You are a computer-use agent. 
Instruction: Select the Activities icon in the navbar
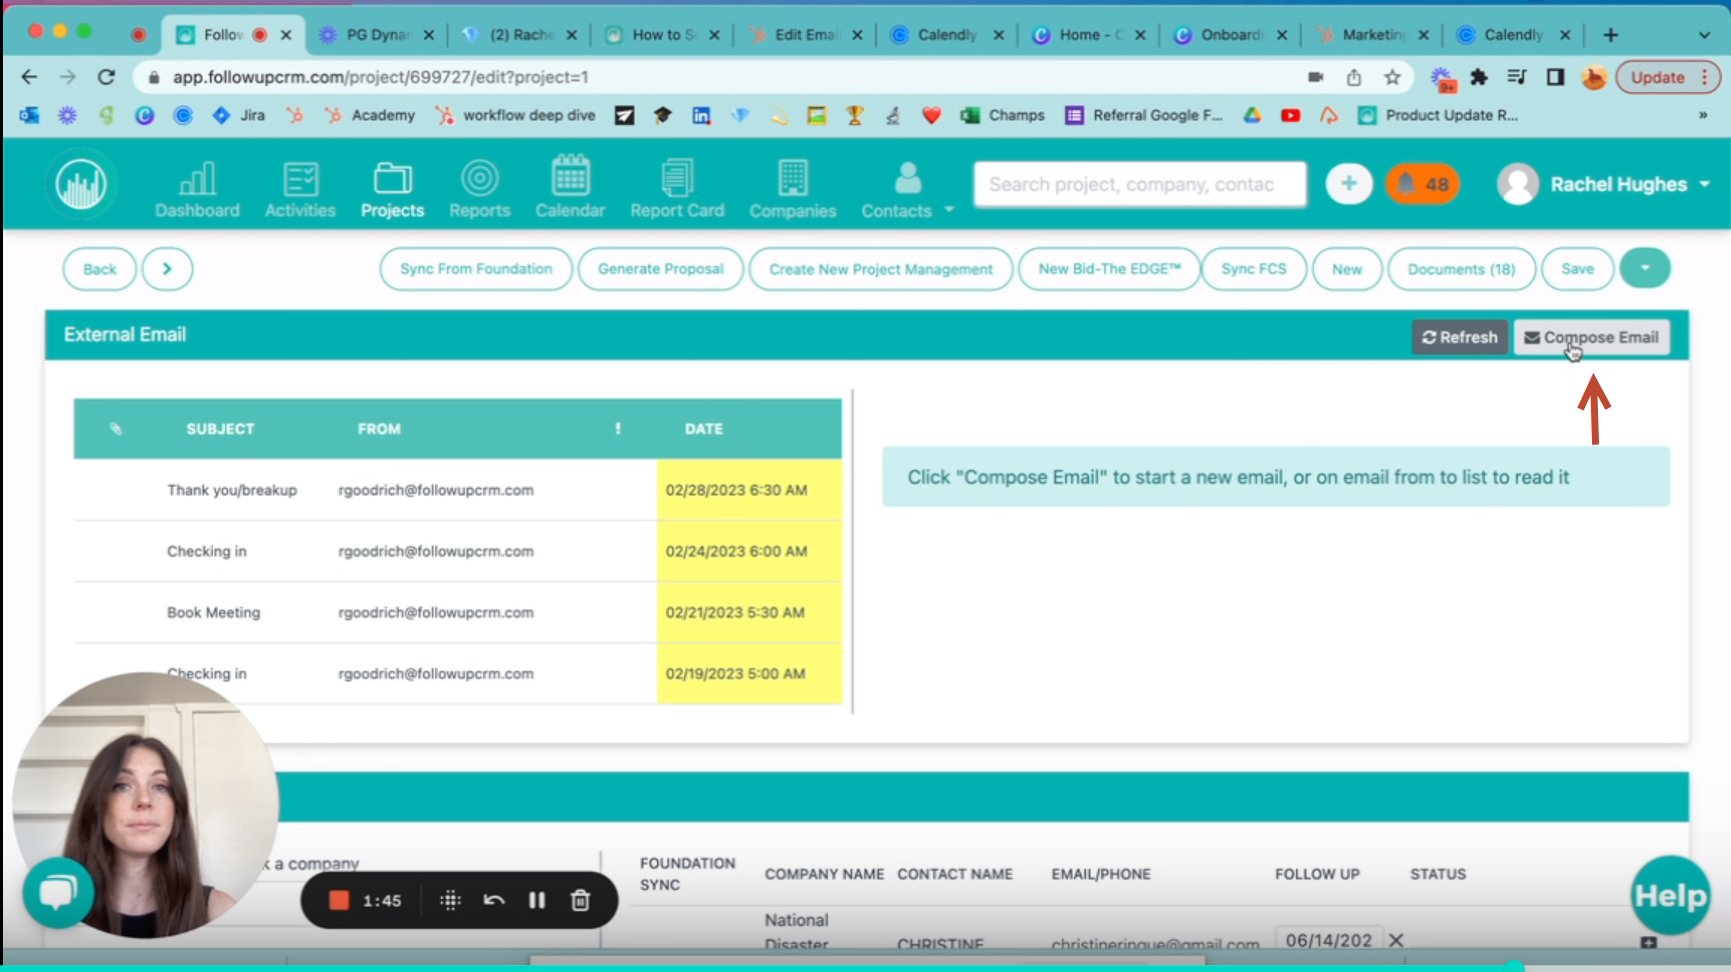click(x=299, y=188)
